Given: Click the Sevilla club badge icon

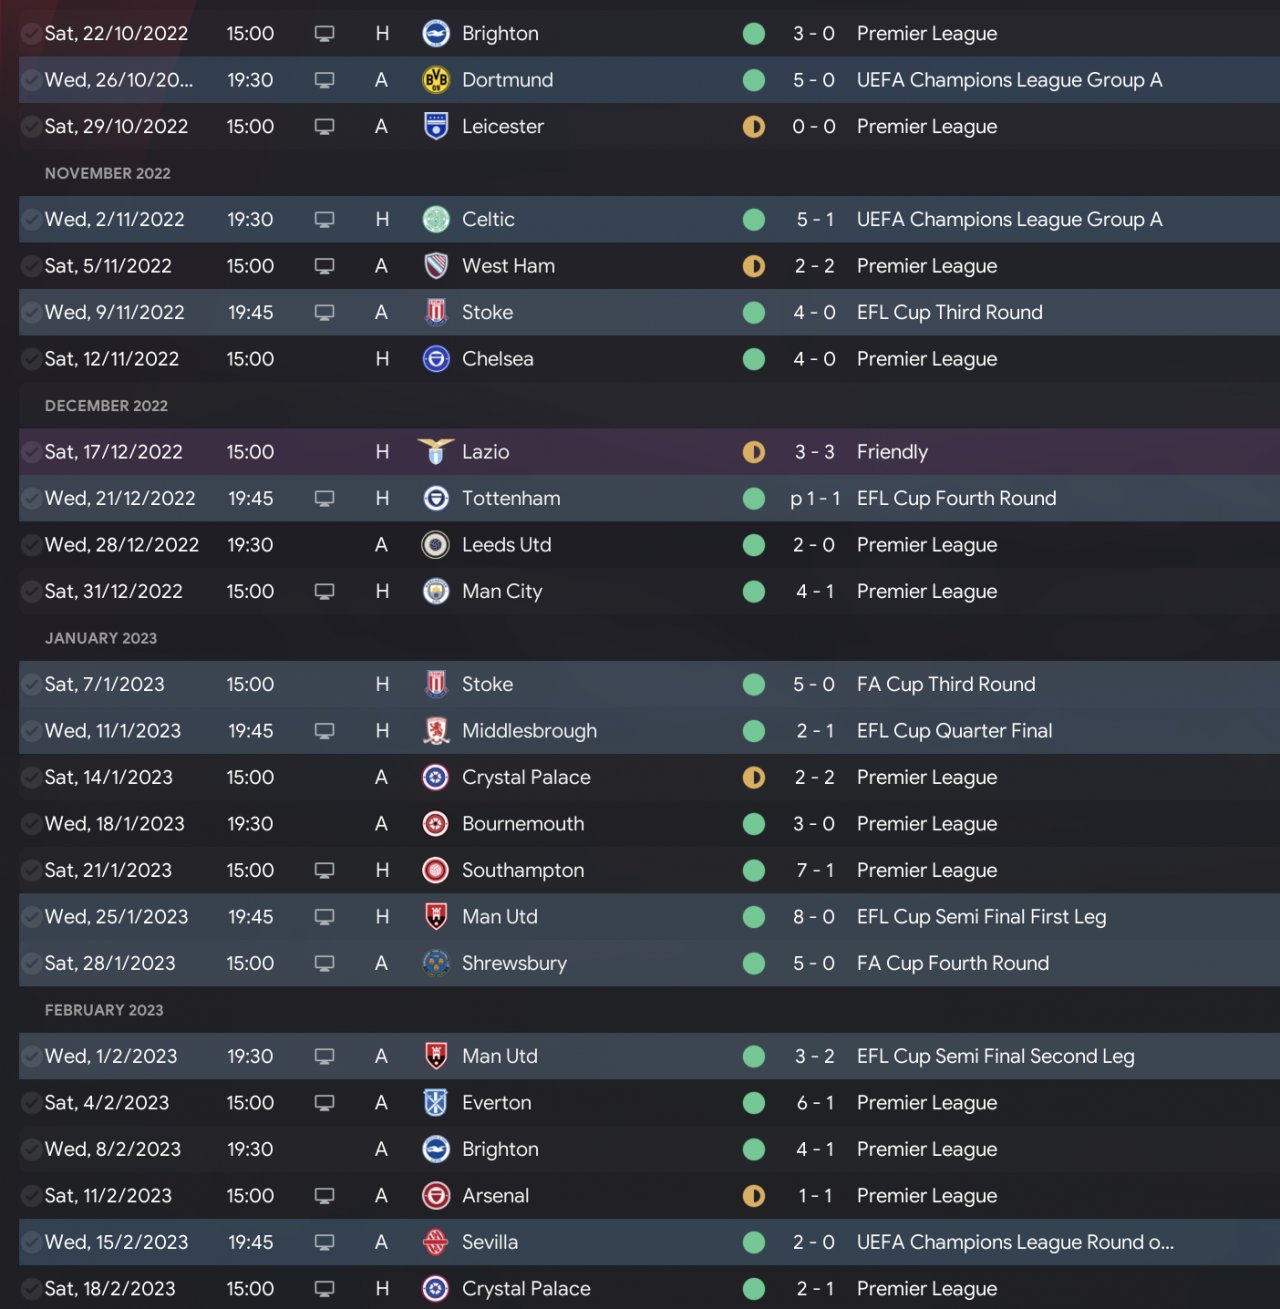Looking at the screenshot, I should coord(436,1242).
